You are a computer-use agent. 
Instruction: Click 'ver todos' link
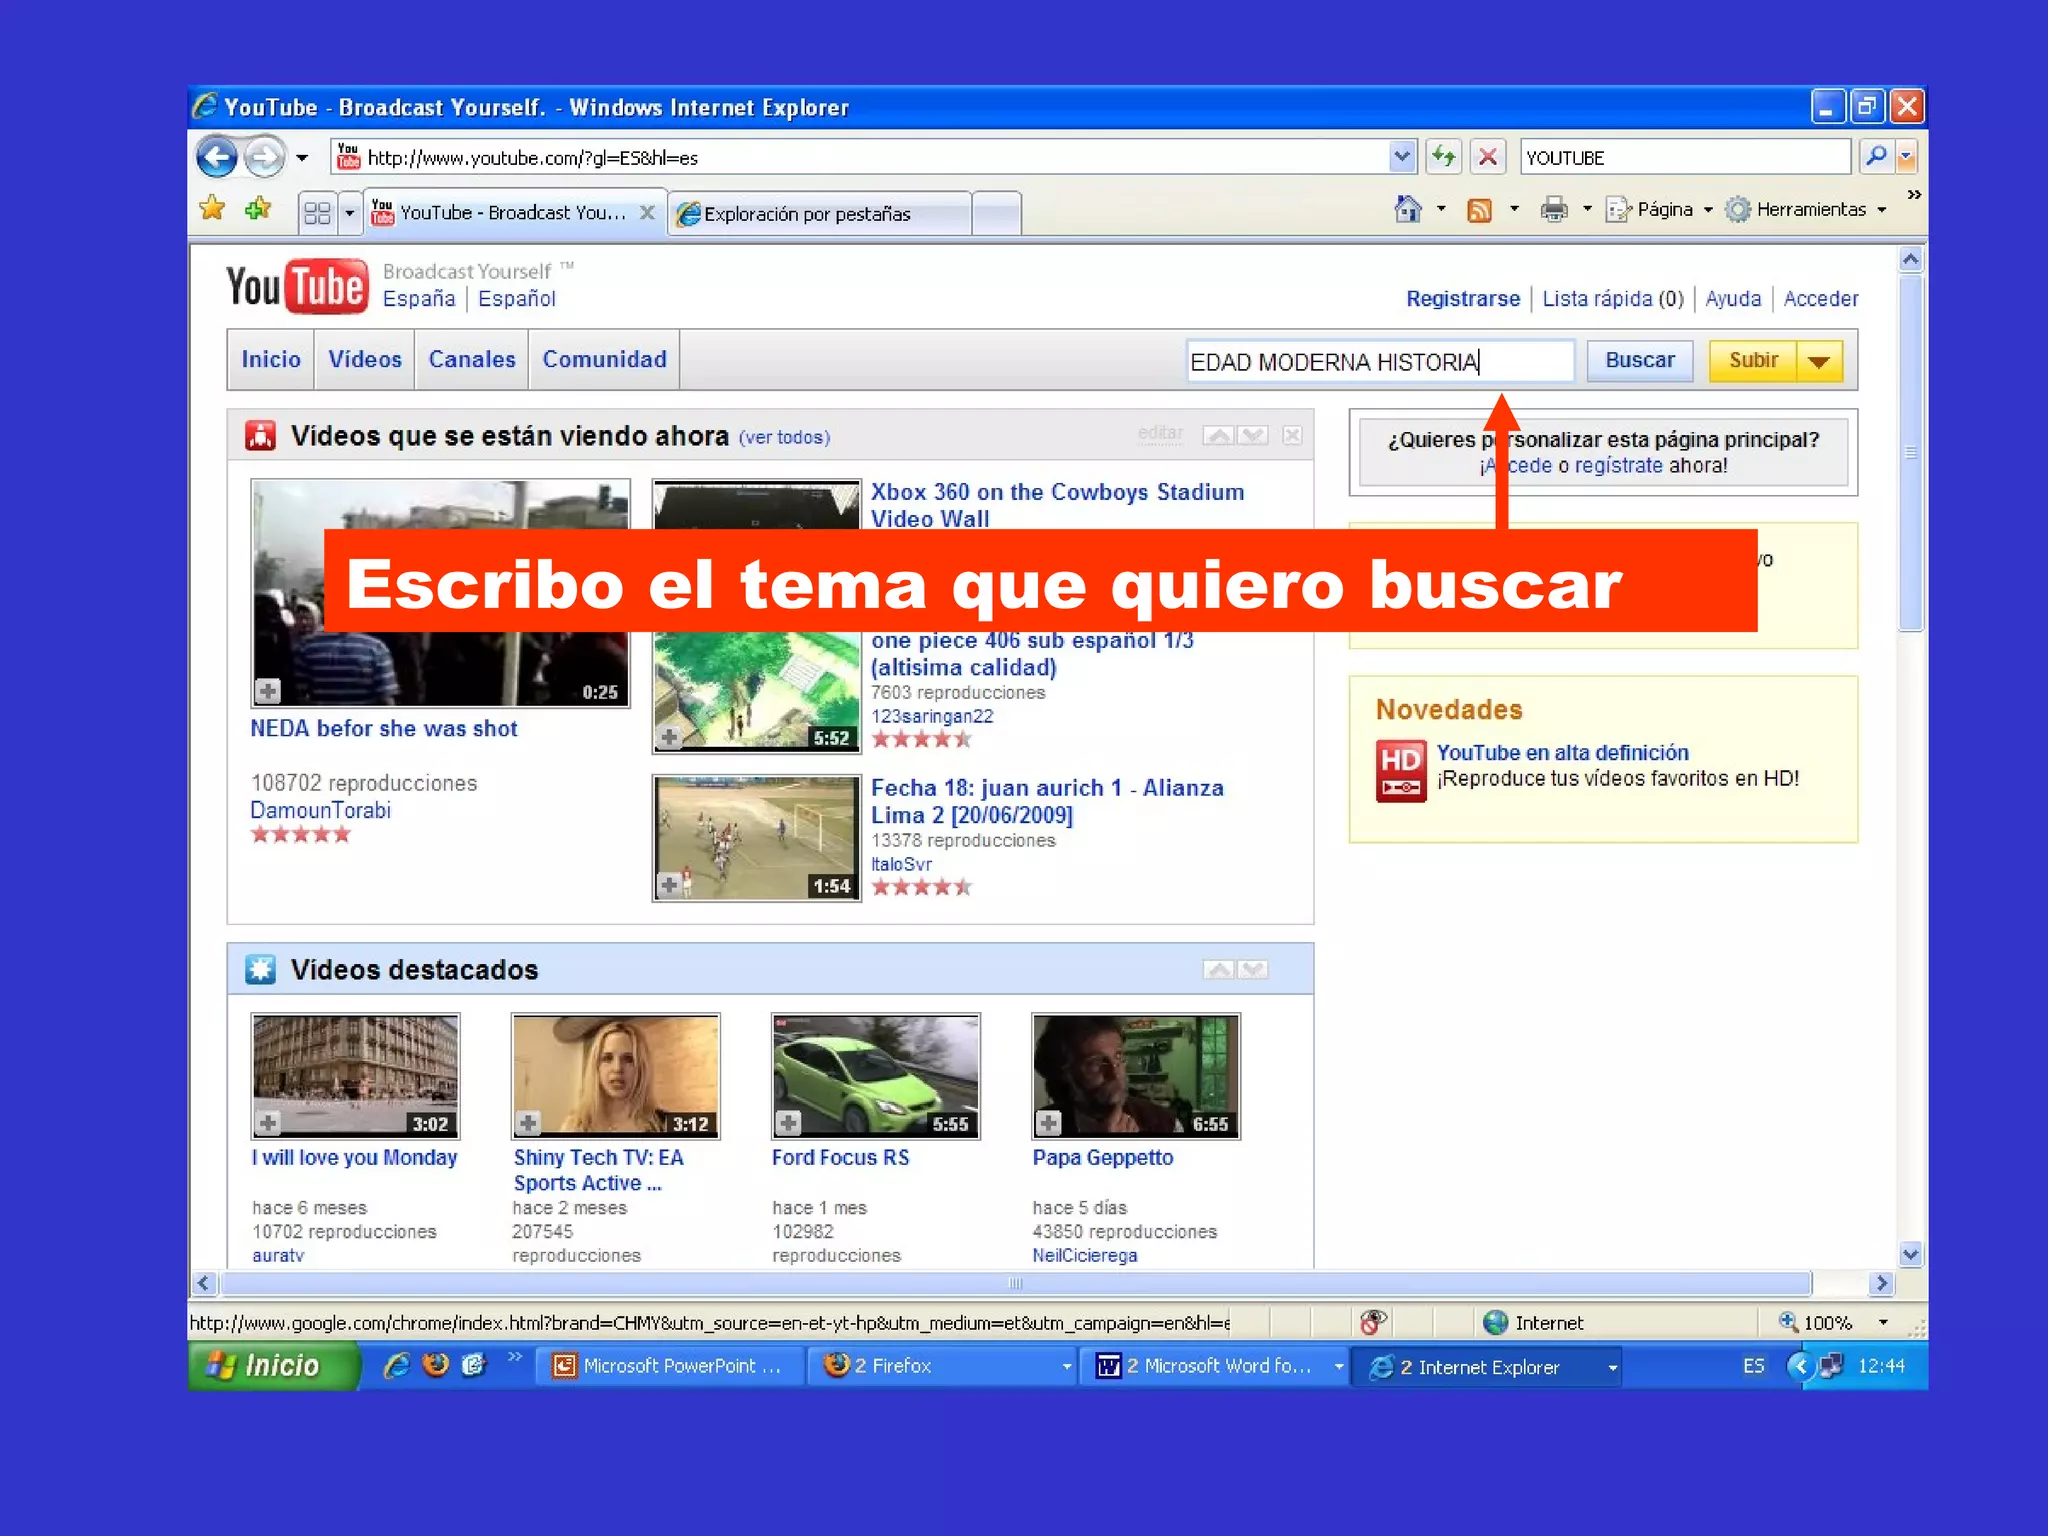point(785,437)
